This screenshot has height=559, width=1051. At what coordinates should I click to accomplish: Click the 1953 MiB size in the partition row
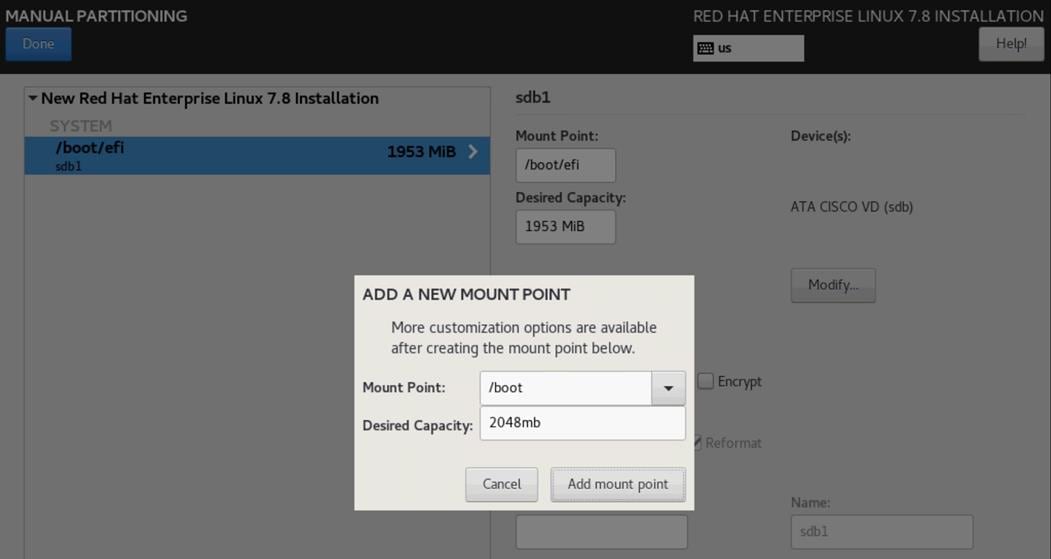click(421, 152)
